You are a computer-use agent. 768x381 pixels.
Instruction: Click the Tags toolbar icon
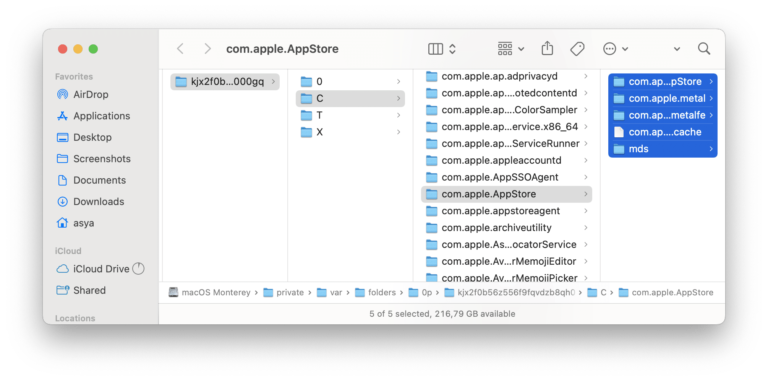(577, 49)
